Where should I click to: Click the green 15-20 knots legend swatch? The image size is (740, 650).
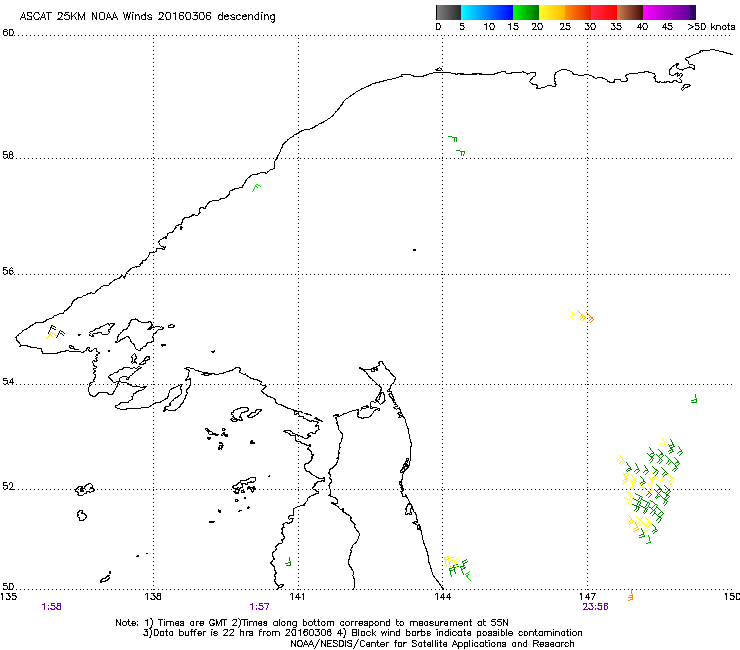click(526, 12)
